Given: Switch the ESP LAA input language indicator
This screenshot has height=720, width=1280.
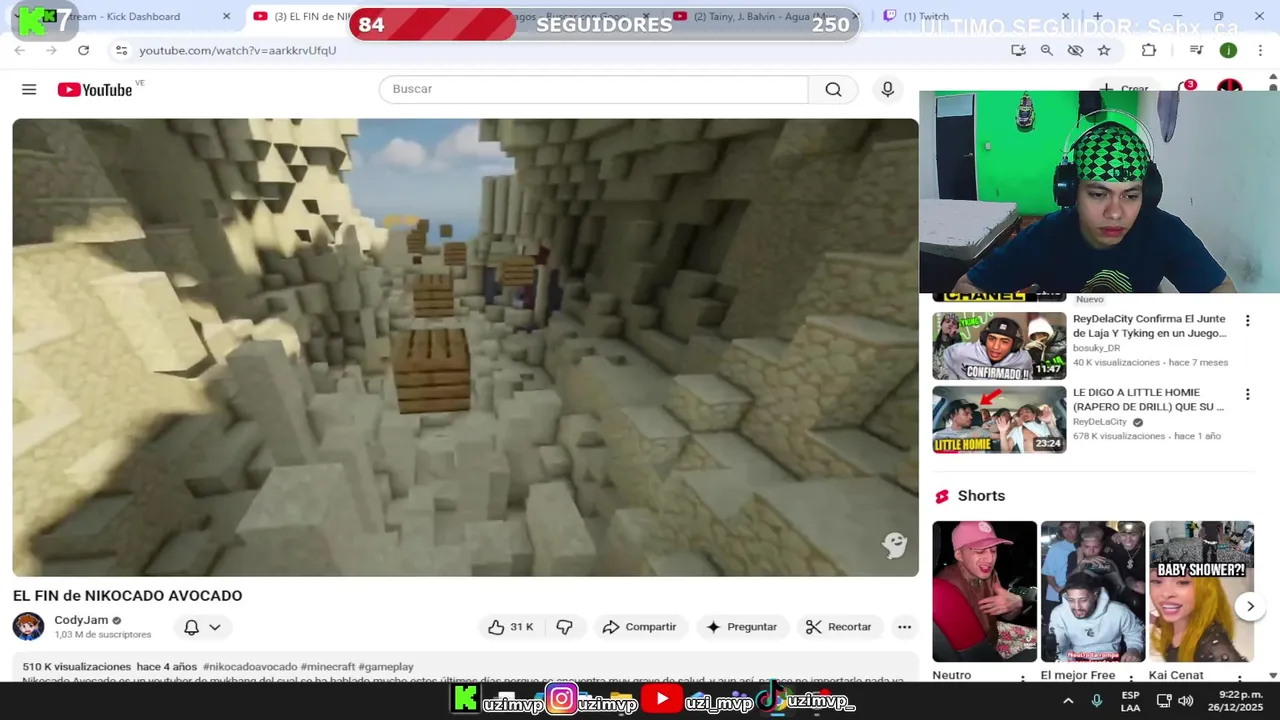Looking at the screenshot, I should coord(1130,702).
